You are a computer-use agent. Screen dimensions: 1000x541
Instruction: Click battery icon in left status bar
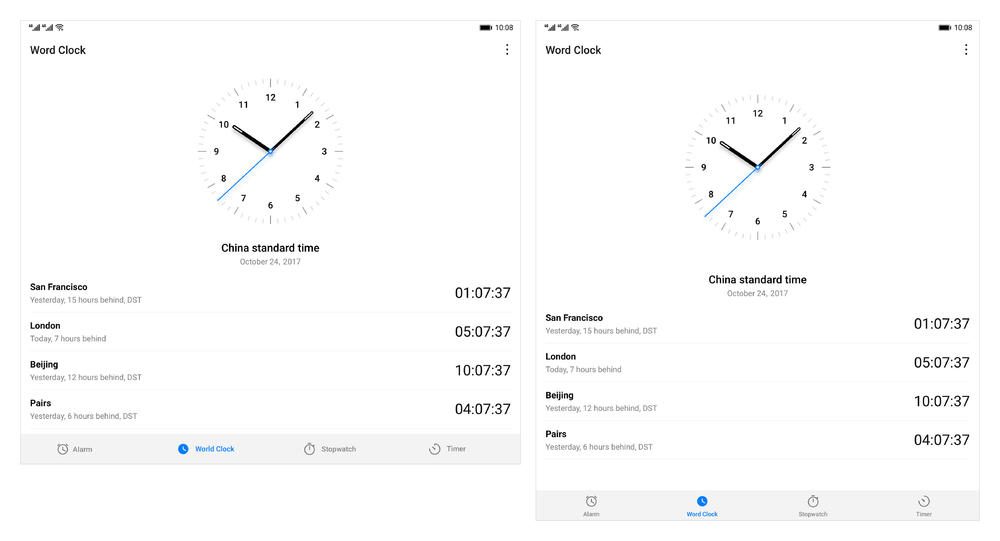pos(486,27)
